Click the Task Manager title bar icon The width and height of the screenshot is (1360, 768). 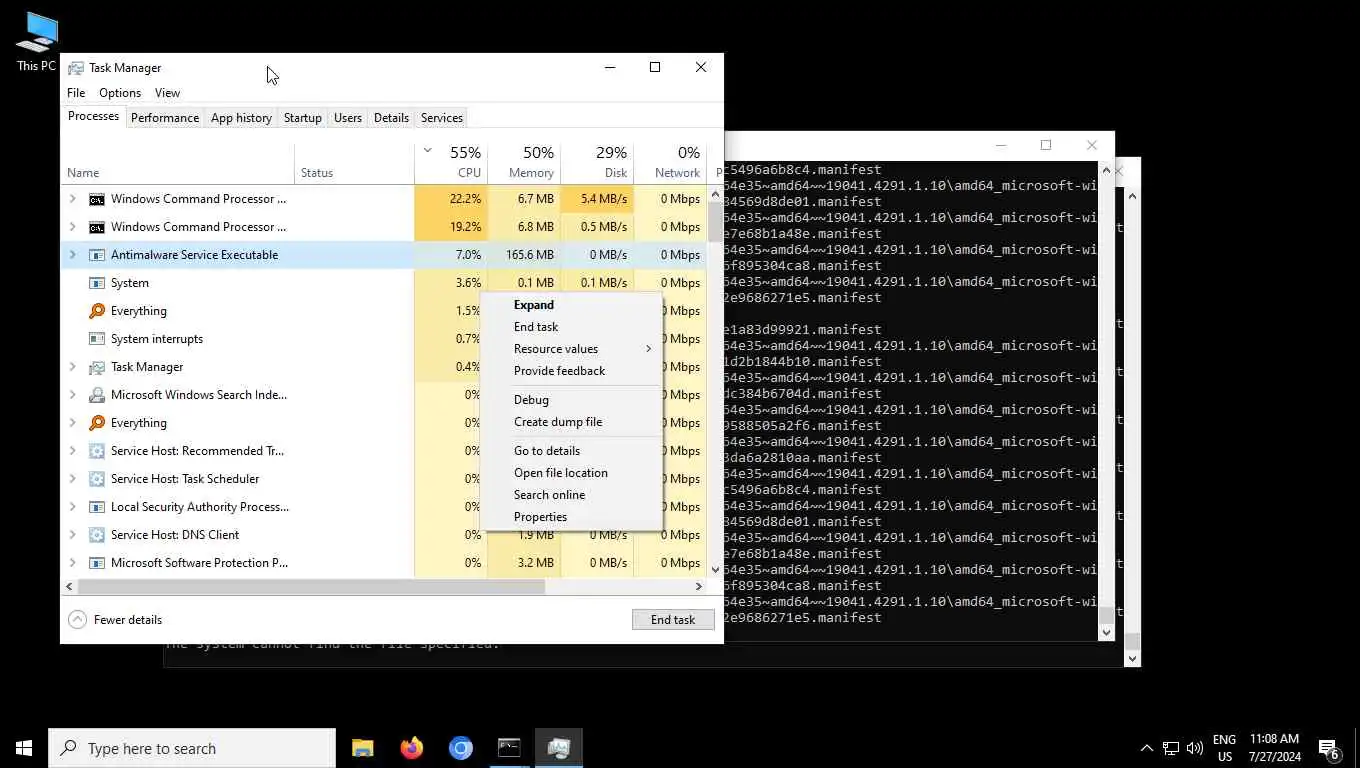click(x=76, y=68)
